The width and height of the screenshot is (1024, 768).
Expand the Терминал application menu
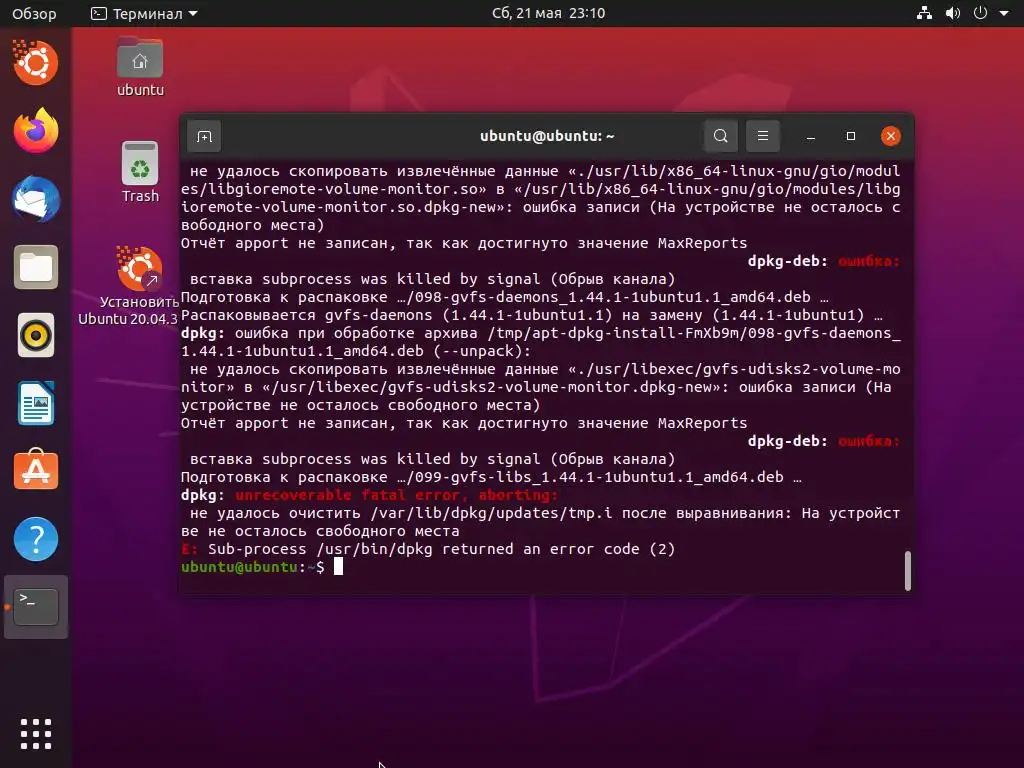click(144, 13)
